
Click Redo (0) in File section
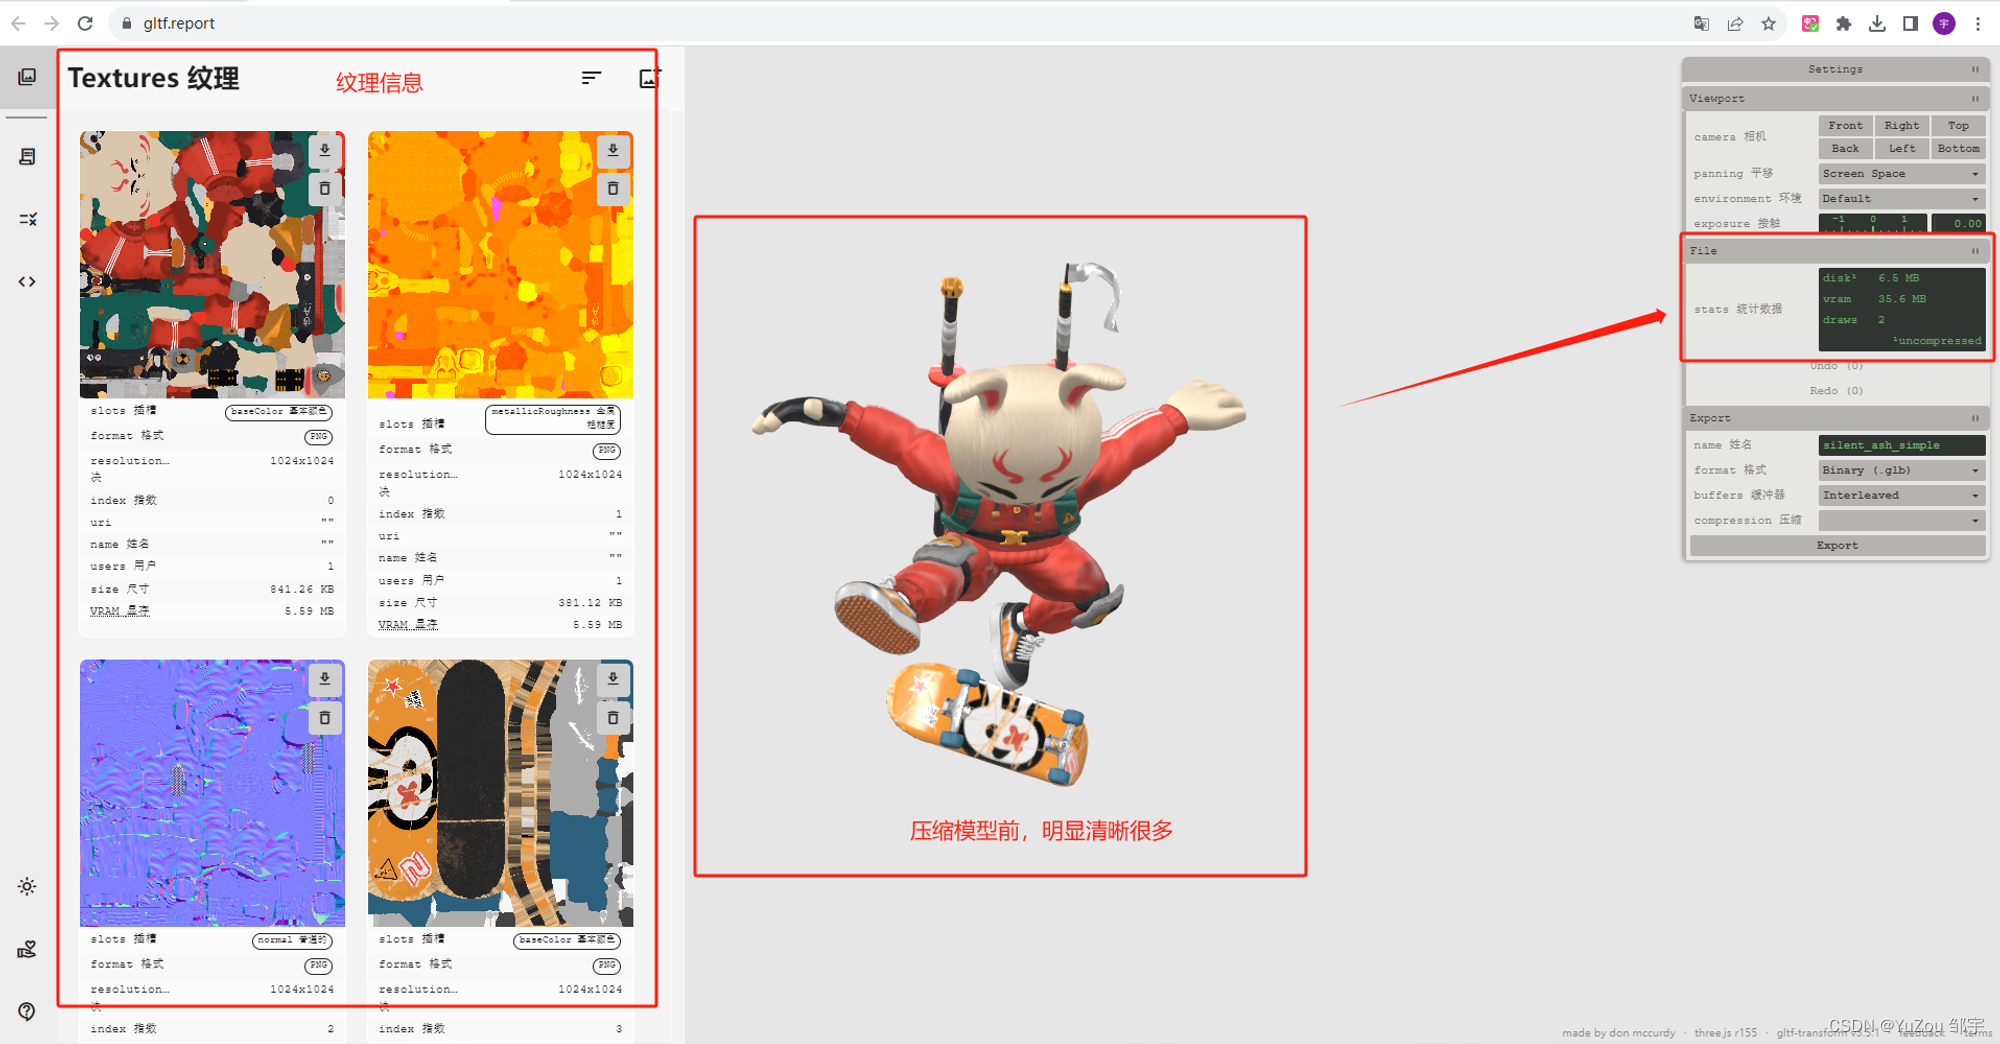point(1836,391)
